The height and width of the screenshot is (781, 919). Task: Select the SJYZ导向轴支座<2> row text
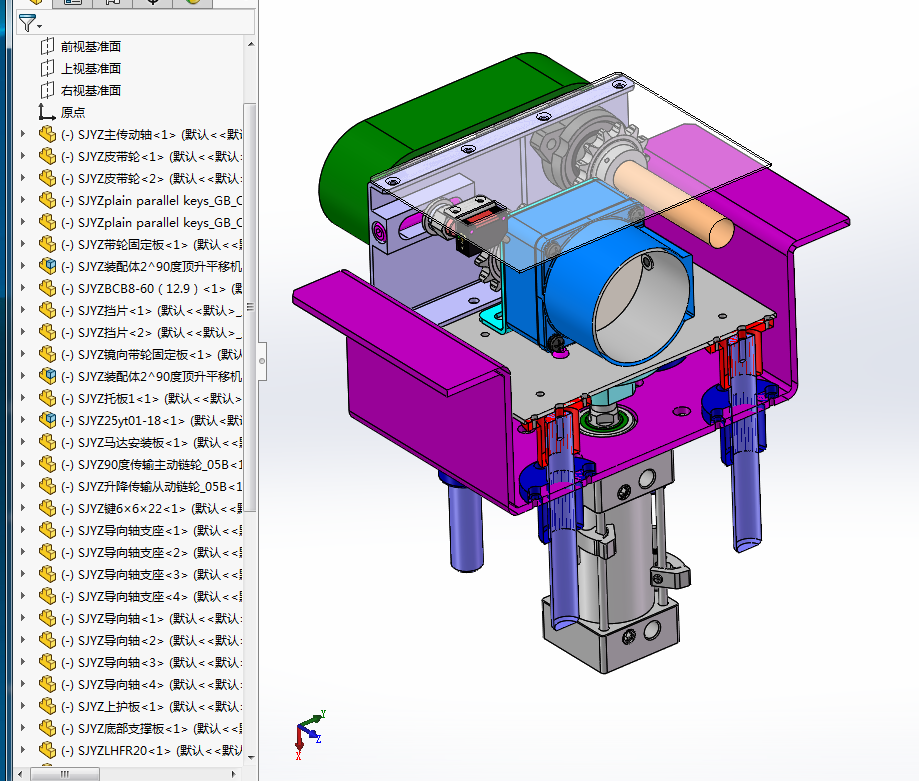click(151, 553)
